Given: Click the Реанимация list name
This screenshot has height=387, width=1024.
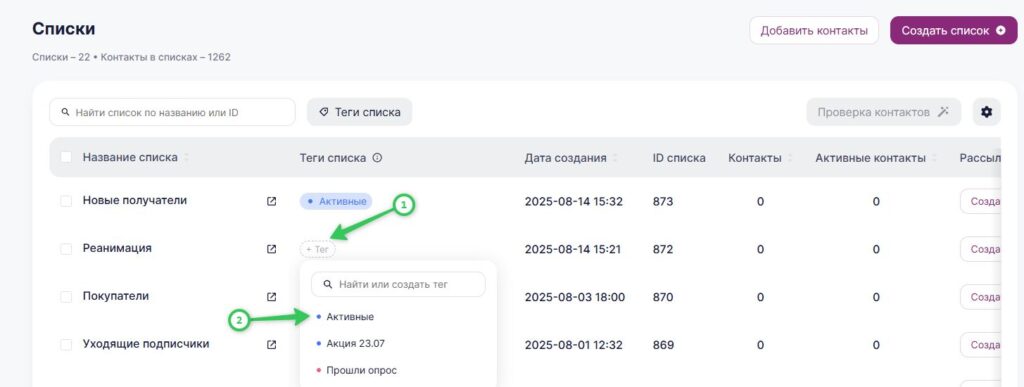Looking at the screenshot, I should [x=117, y=248].
